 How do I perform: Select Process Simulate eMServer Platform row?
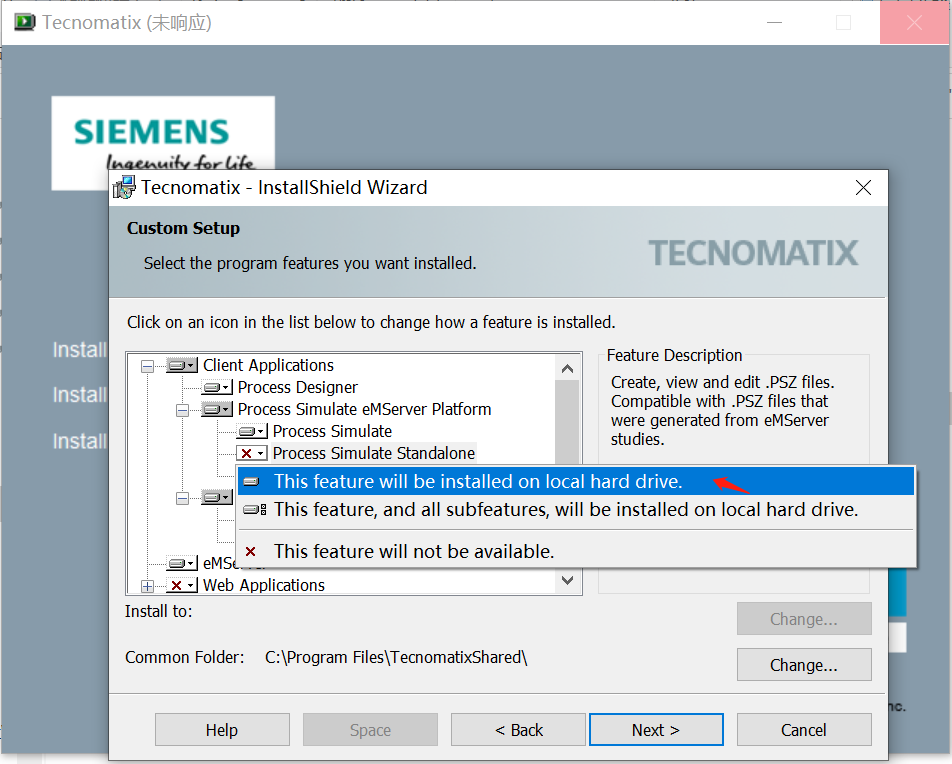click(364, 409)
